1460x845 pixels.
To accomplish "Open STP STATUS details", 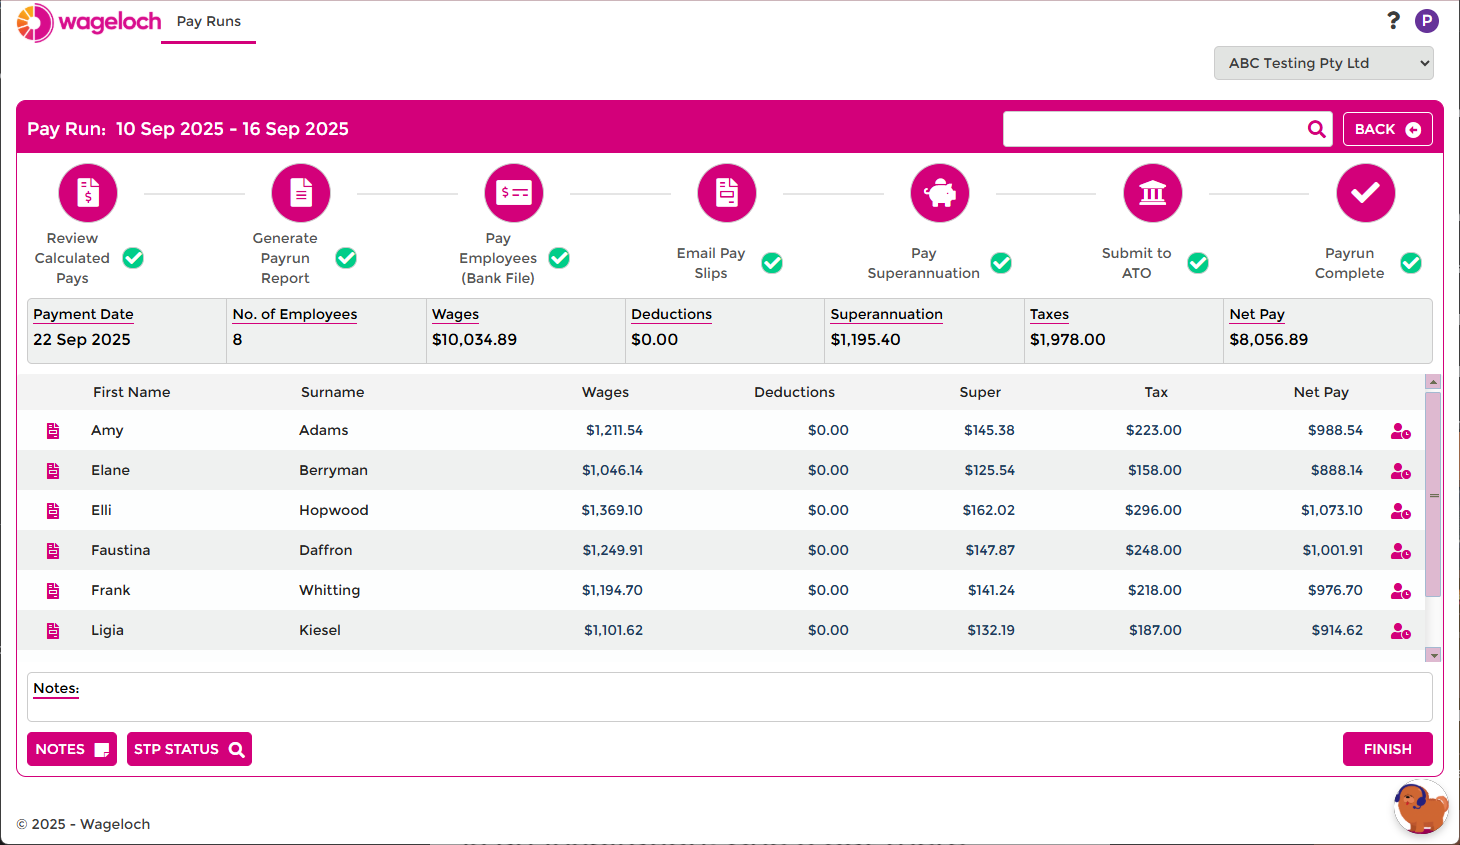I will (x=189, y=748).
